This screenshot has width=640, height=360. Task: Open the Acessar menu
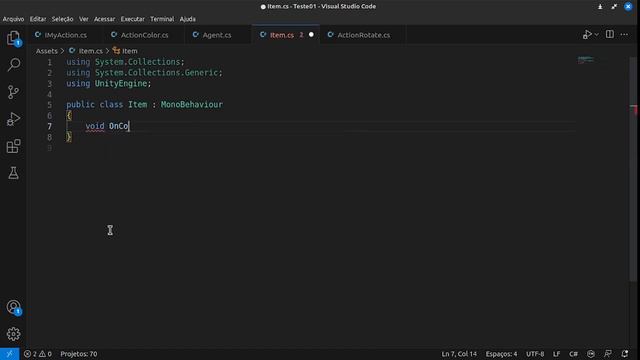[x=104, y=19]
